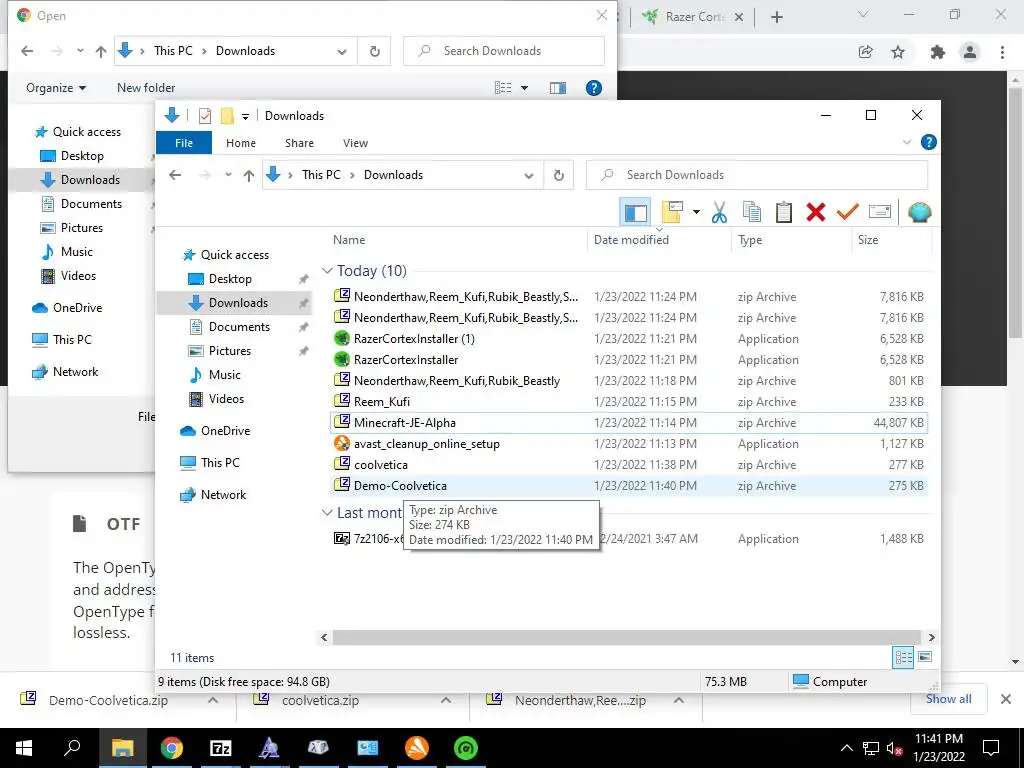This screenshot has width=1024, height=768.
Task: Toggle preview pane in Open dialog
Action: tap(558, 88)
